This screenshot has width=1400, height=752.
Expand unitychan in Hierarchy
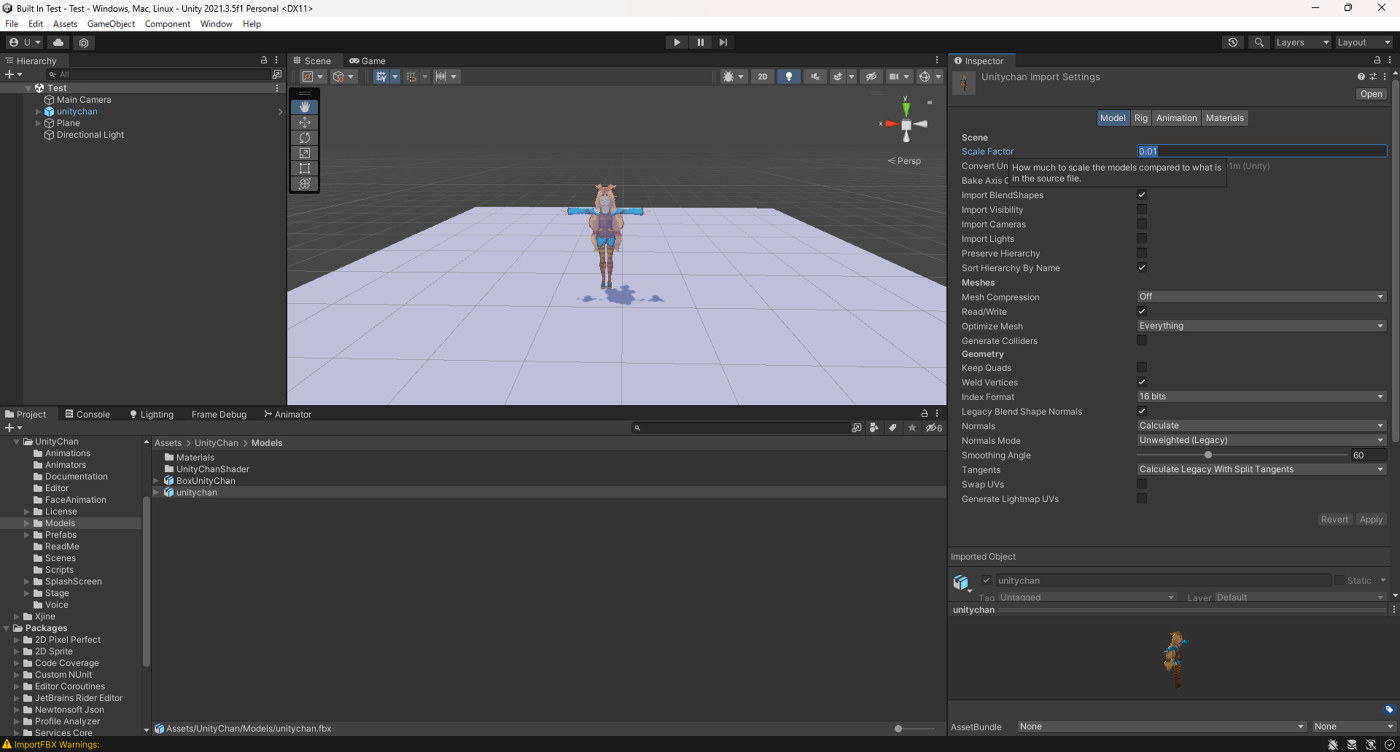[x=38, y=112]
